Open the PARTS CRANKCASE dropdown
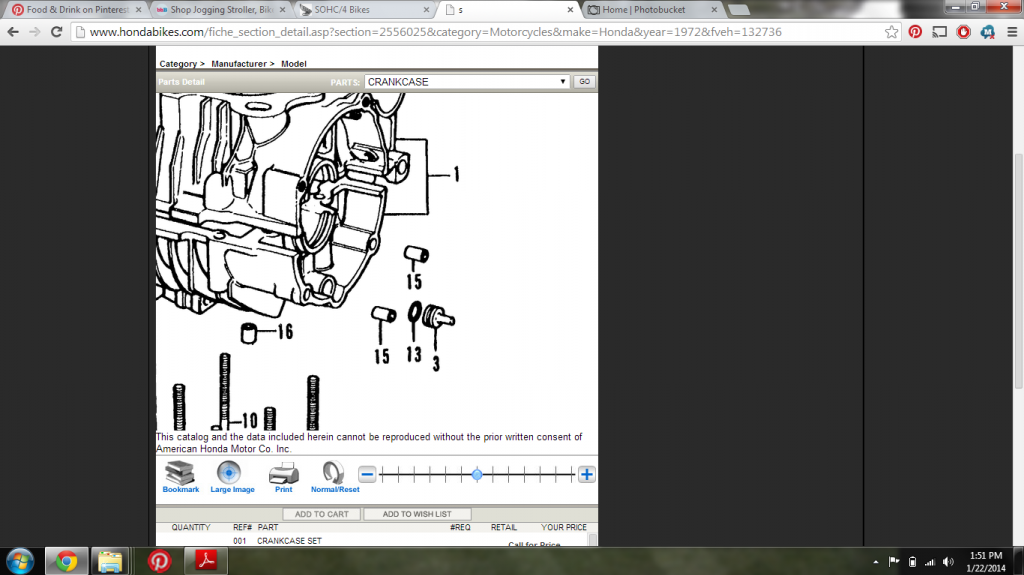 pyautogui.click(x=466, y=82)
